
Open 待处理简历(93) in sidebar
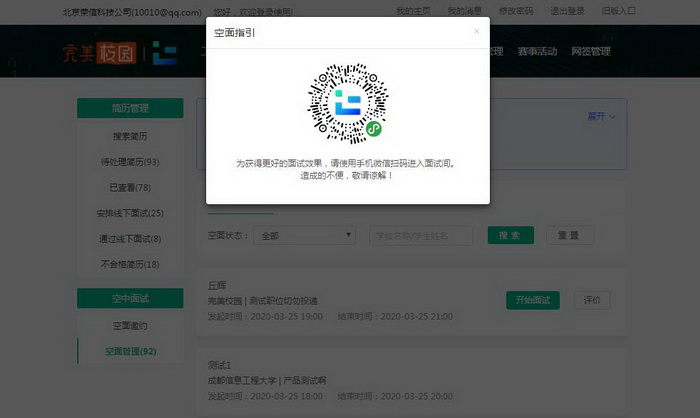pos(130,162)
